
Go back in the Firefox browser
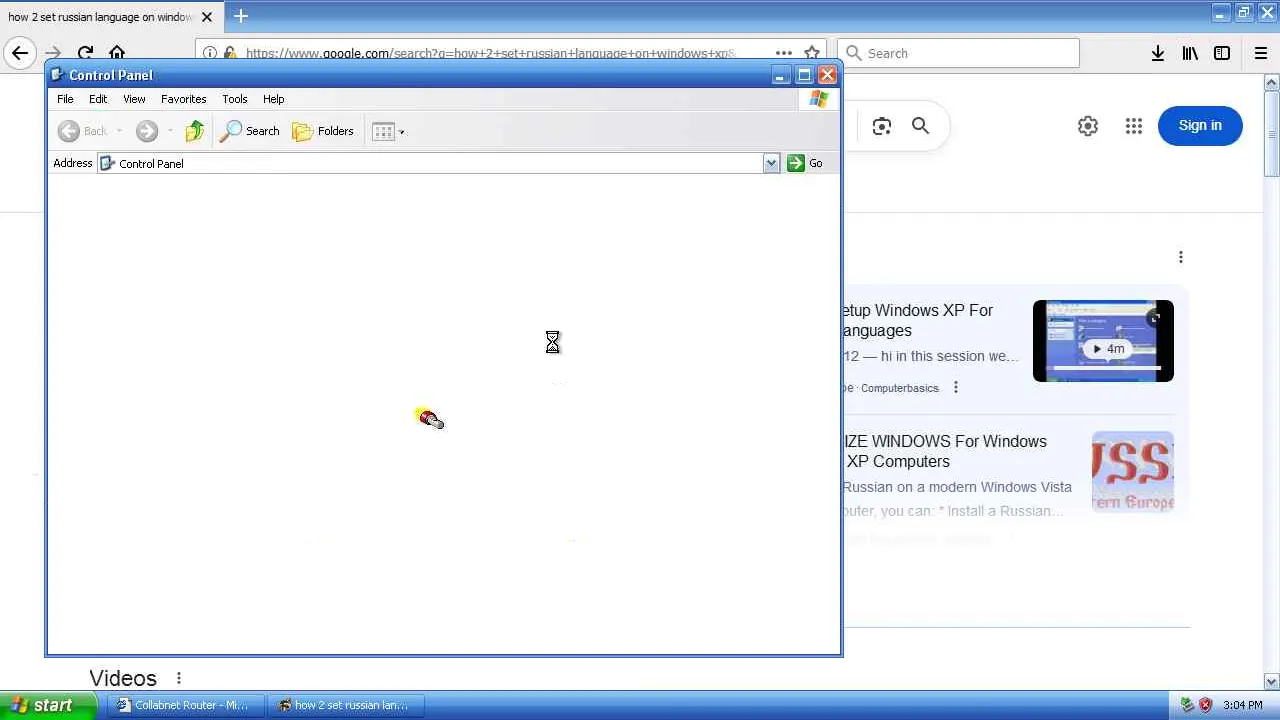[x=20, y=53]
